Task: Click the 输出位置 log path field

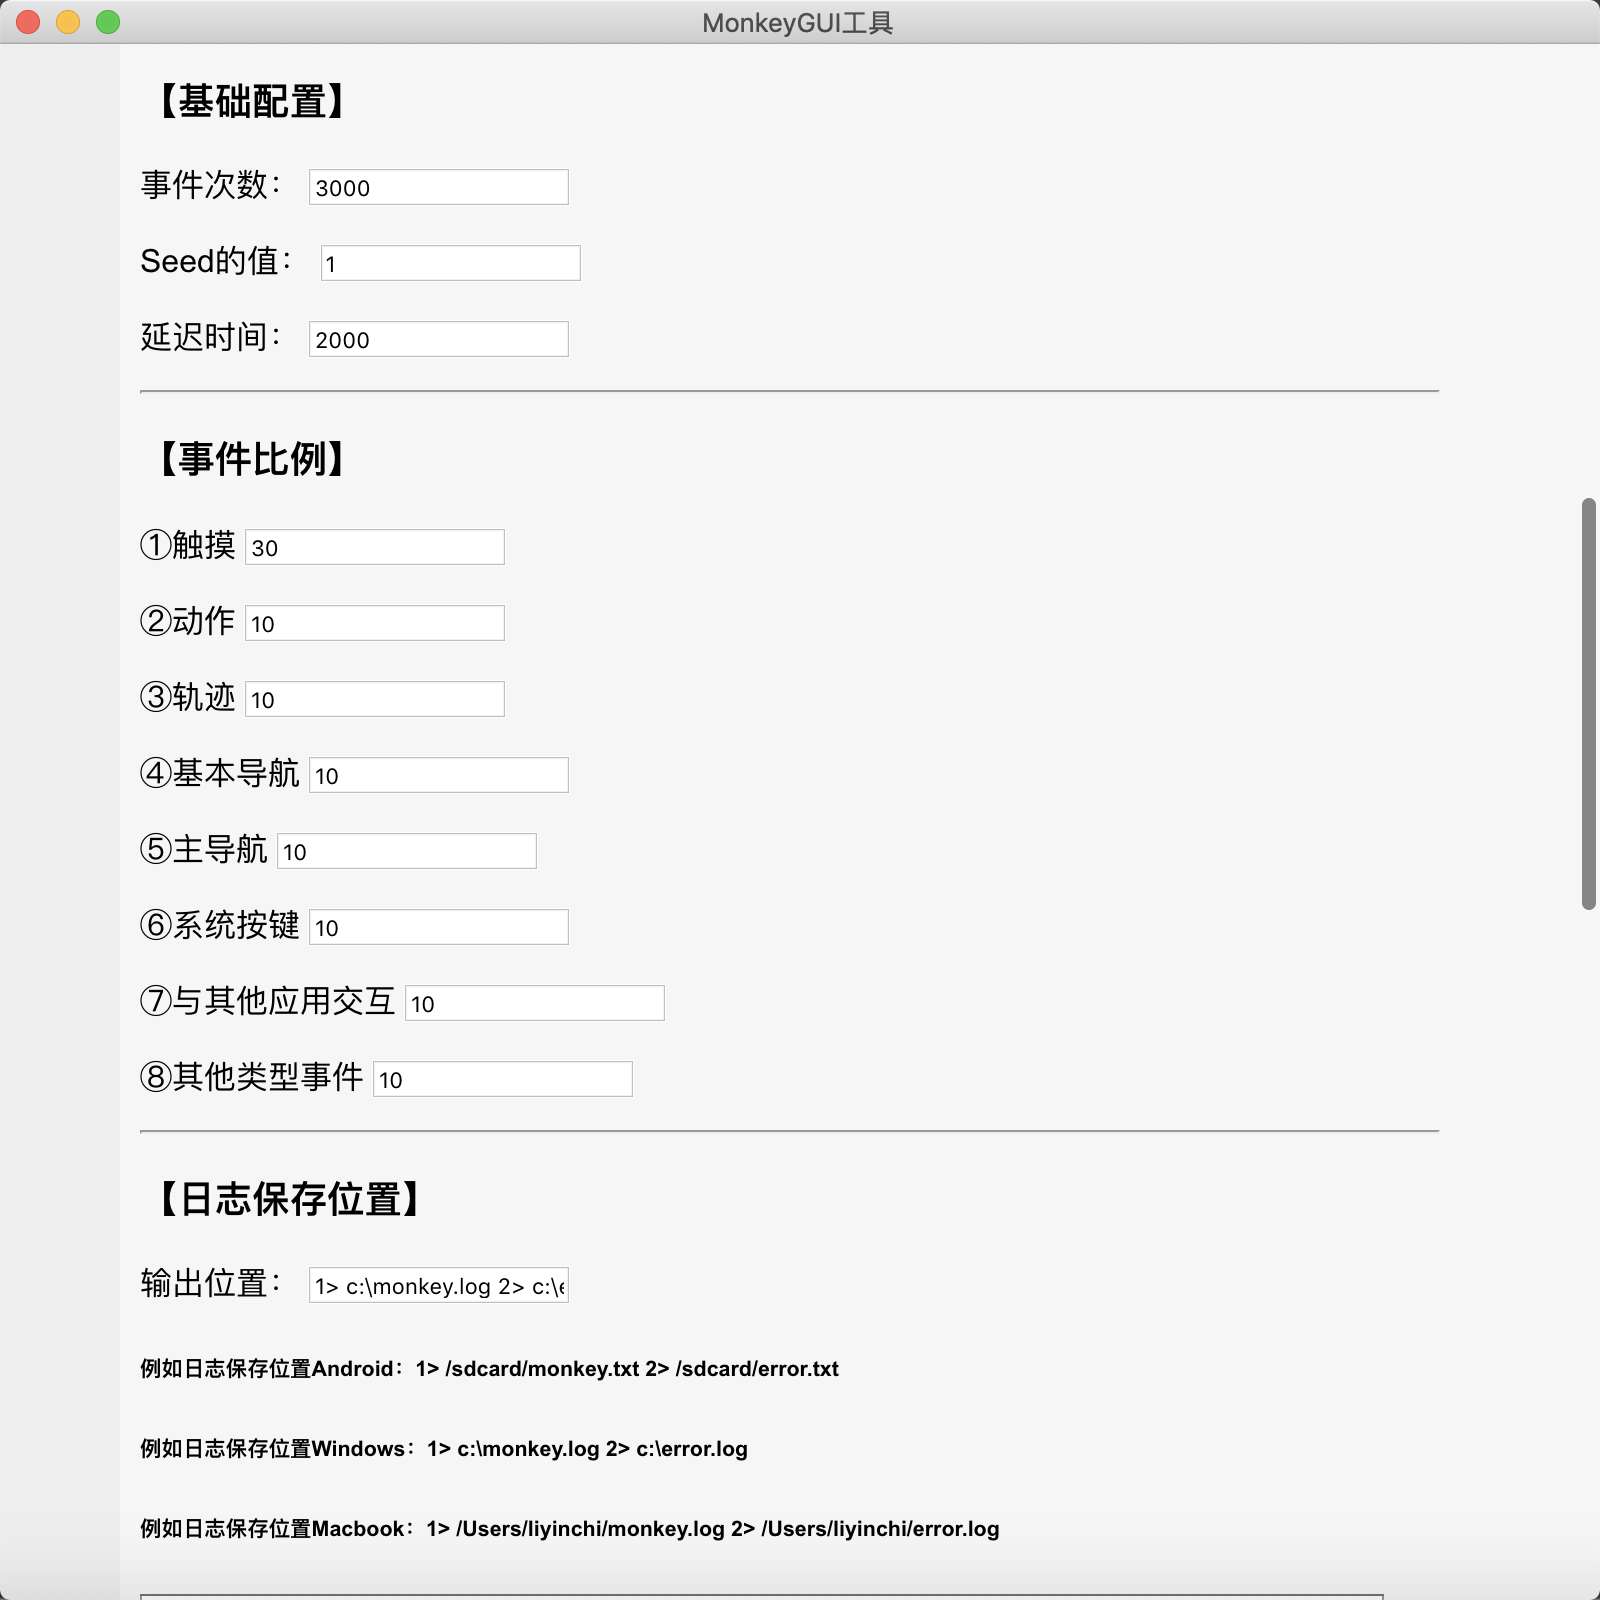Action: (x=438, y=1285)
